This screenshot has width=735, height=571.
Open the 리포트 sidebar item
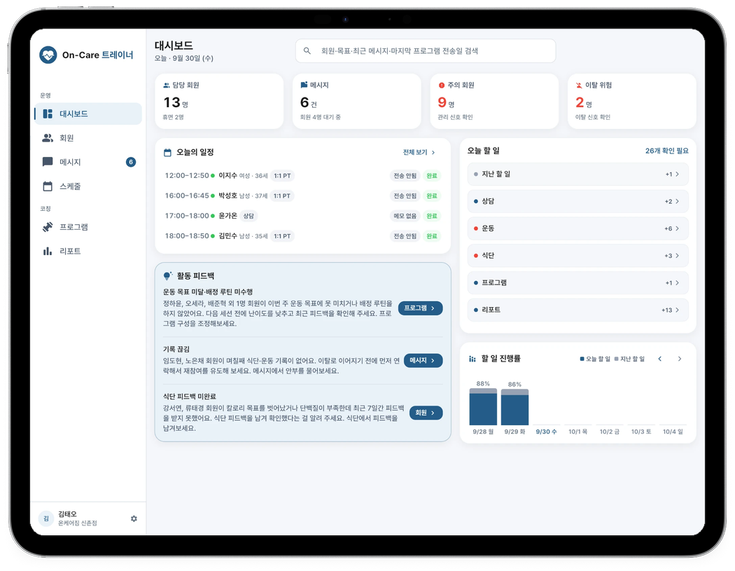88,251
